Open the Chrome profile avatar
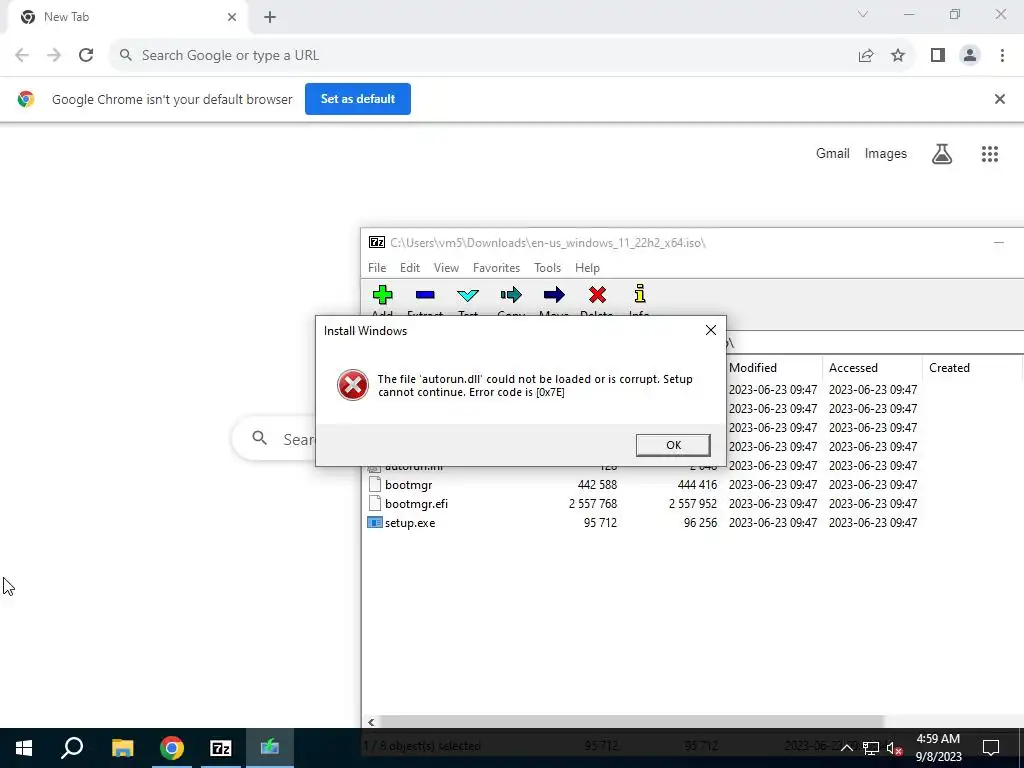The width and height of the screenshot is (1024, 768). pos(970,56)
